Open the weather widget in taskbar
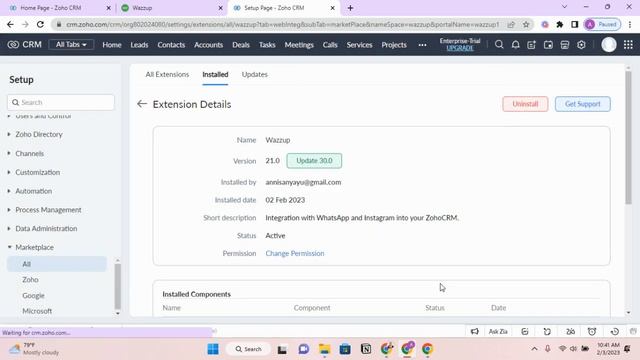This screenshot has width=640, height=360. (x=34, y=349)
